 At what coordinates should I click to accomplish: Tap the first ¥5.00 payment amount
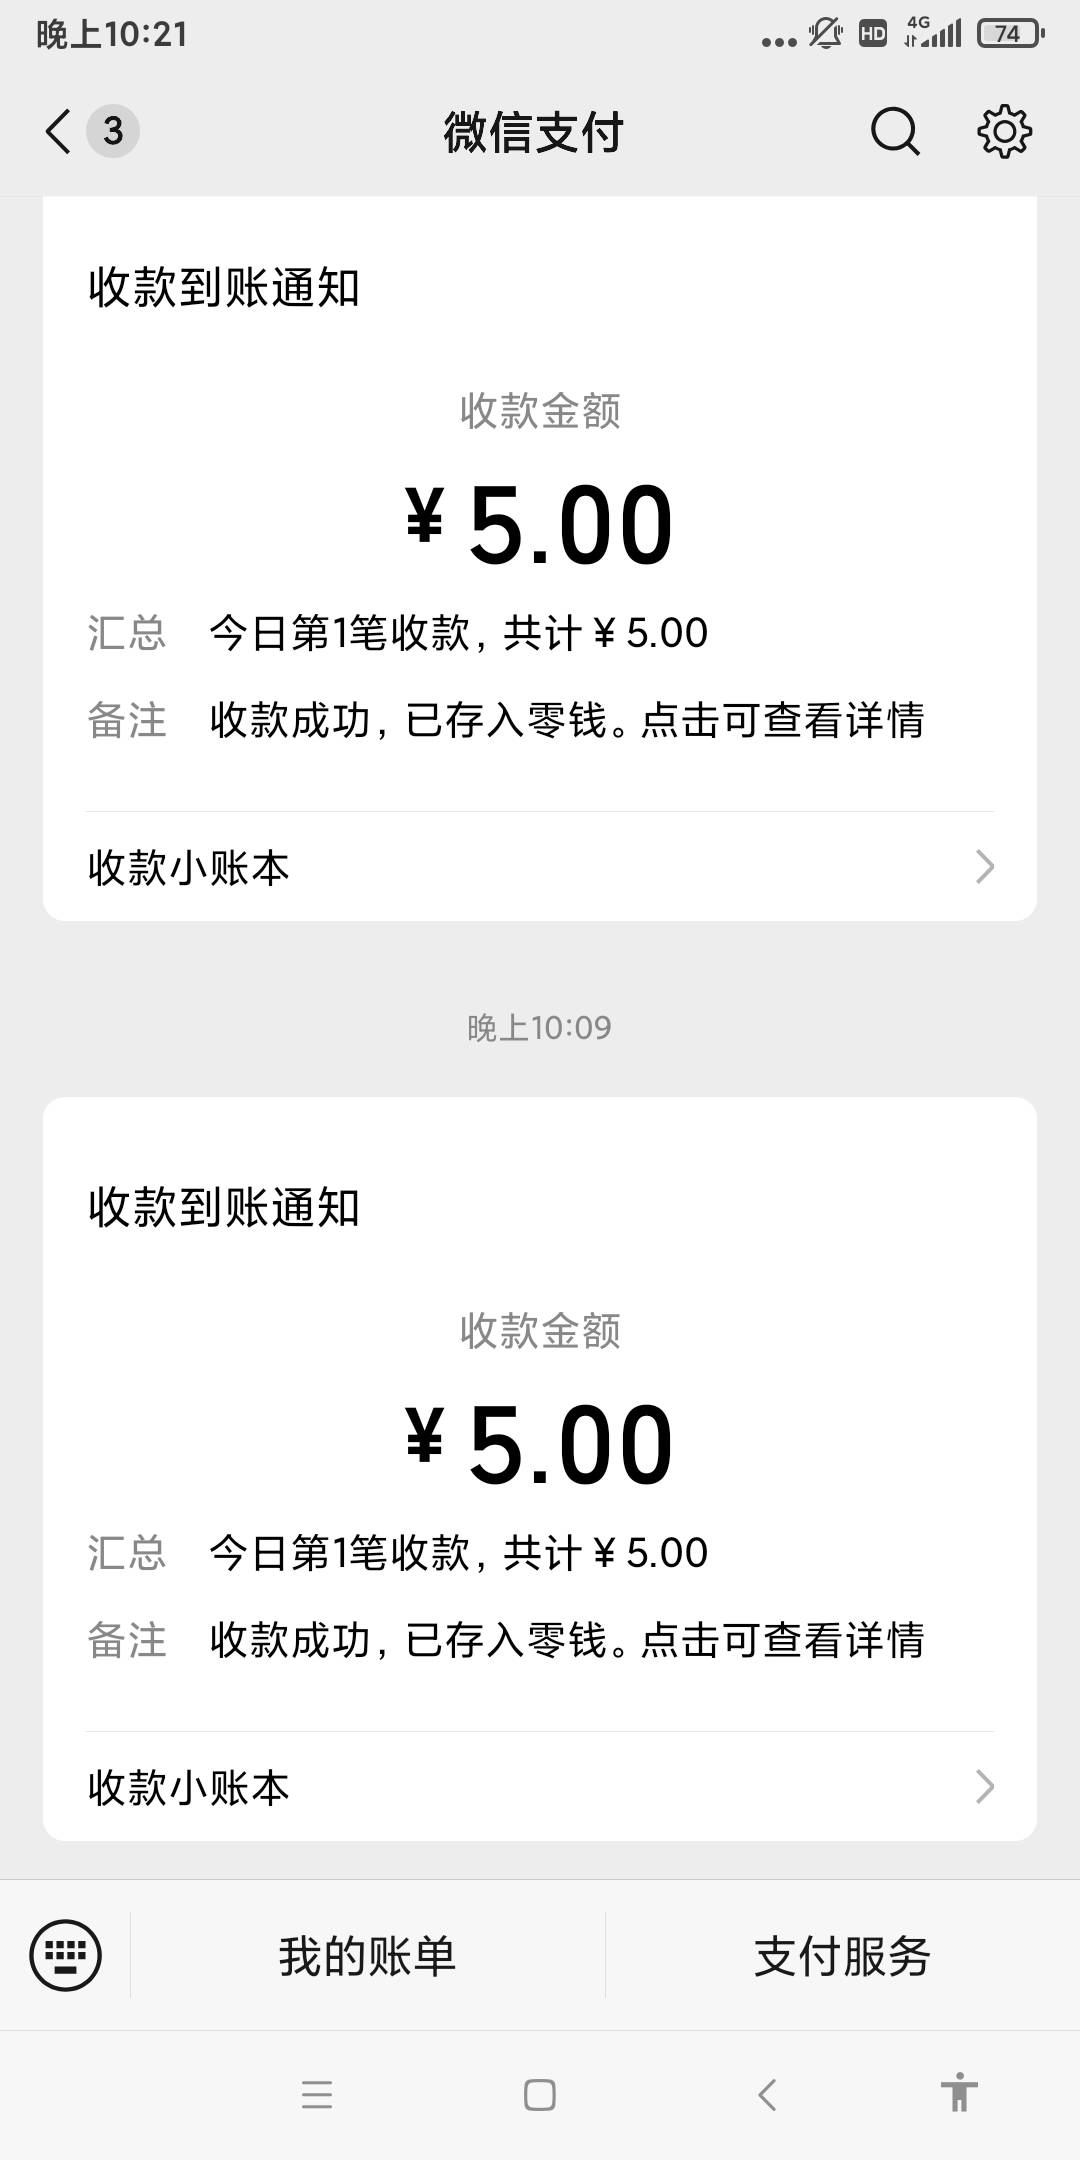tap(540, 526)
